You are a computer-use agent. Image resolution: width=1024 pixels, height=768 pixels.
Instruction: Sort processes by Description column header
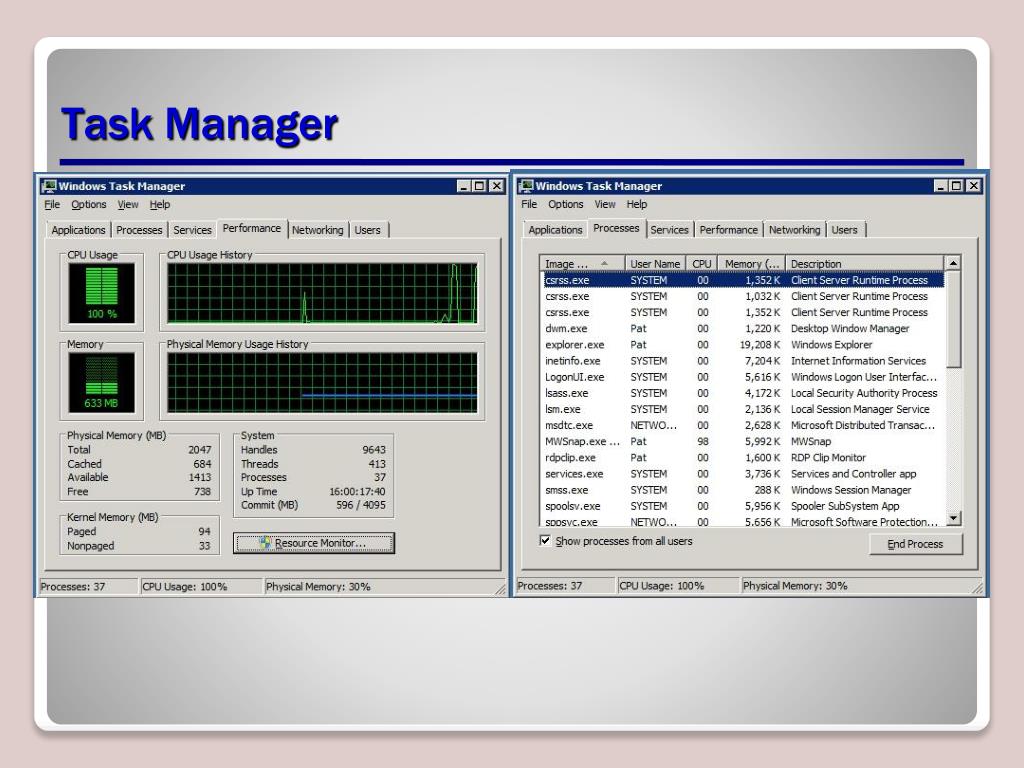click(x=865, y=264)
